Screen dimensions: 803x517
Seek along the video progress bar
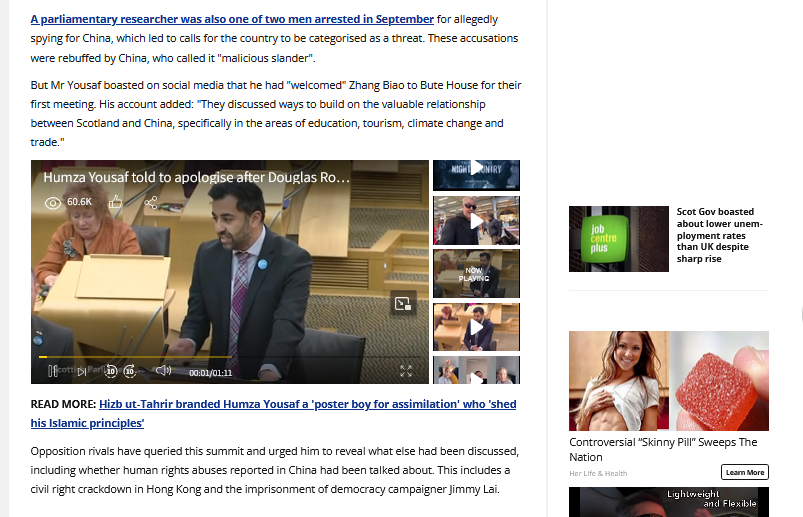coord(229,357)
